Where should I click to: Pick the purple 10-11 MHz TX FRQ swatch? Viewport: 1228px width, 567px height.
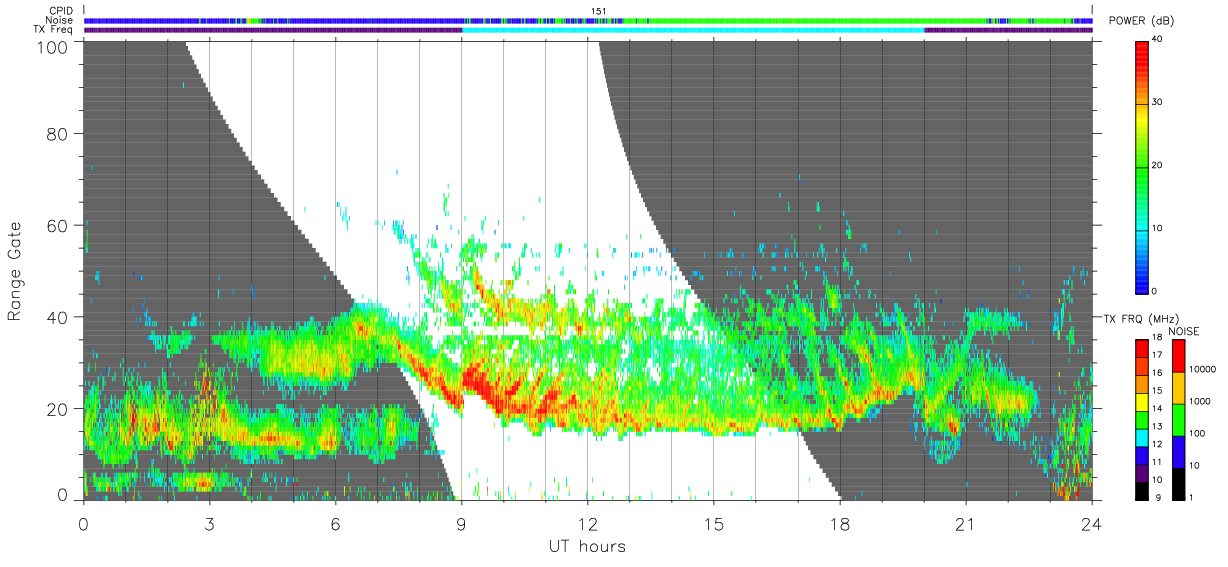1142,471
